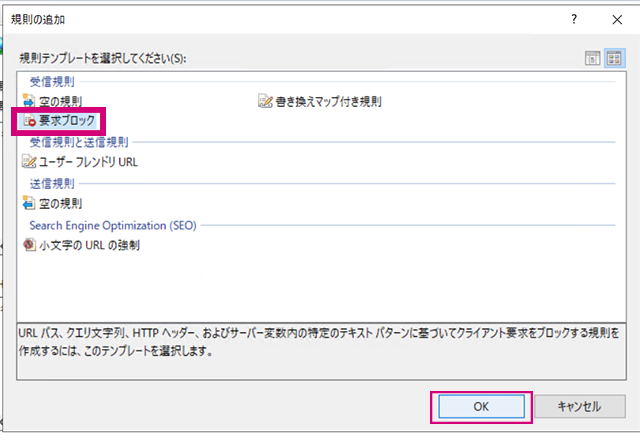Open help with the question mark button
Image resolution: width=640 pixels, height=442 pixels.
click(x=574, y=19)
